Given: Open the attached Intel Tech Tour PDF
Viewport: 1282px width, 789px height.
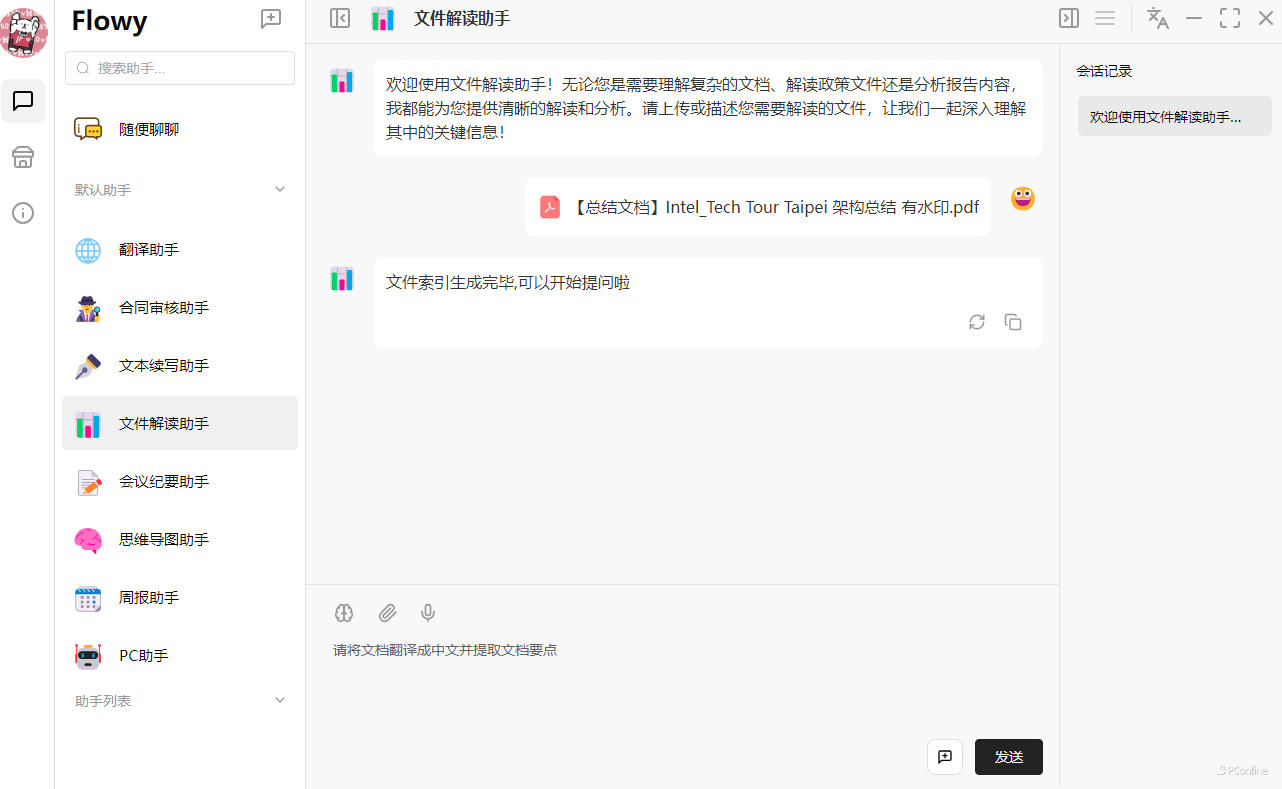Looking at the screenshot, I should point(758,207).
